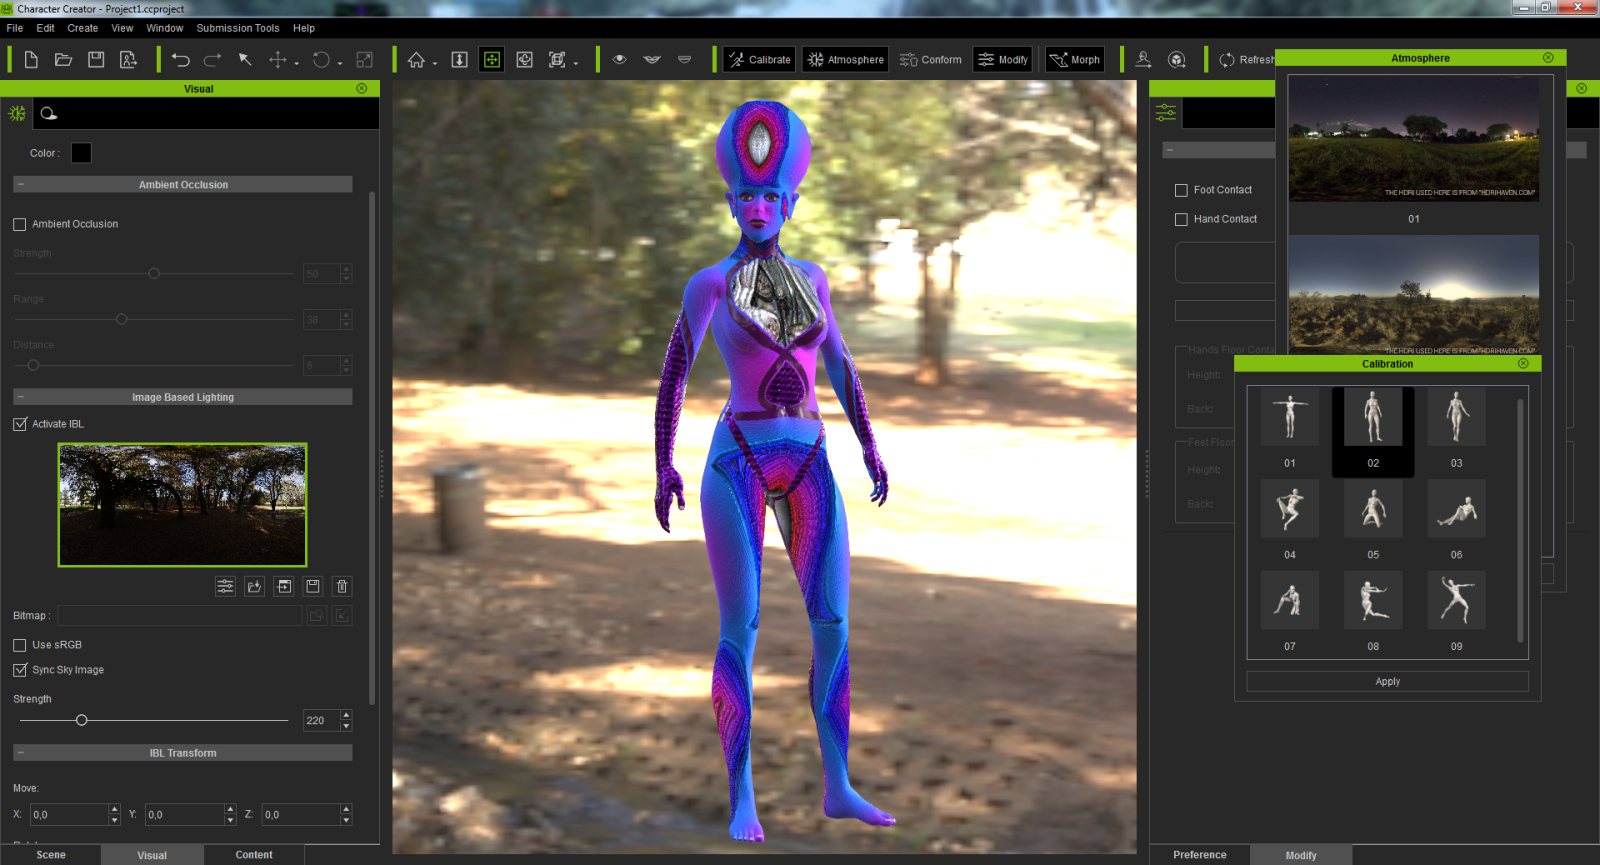Undo the last action

pyautogui.click(x=180, y=60)
